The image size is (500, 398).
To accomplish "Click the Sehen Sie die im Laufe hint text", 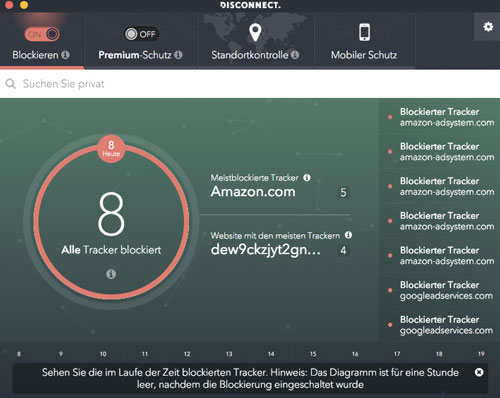I will pyautogui.click(x=250, y=378).
